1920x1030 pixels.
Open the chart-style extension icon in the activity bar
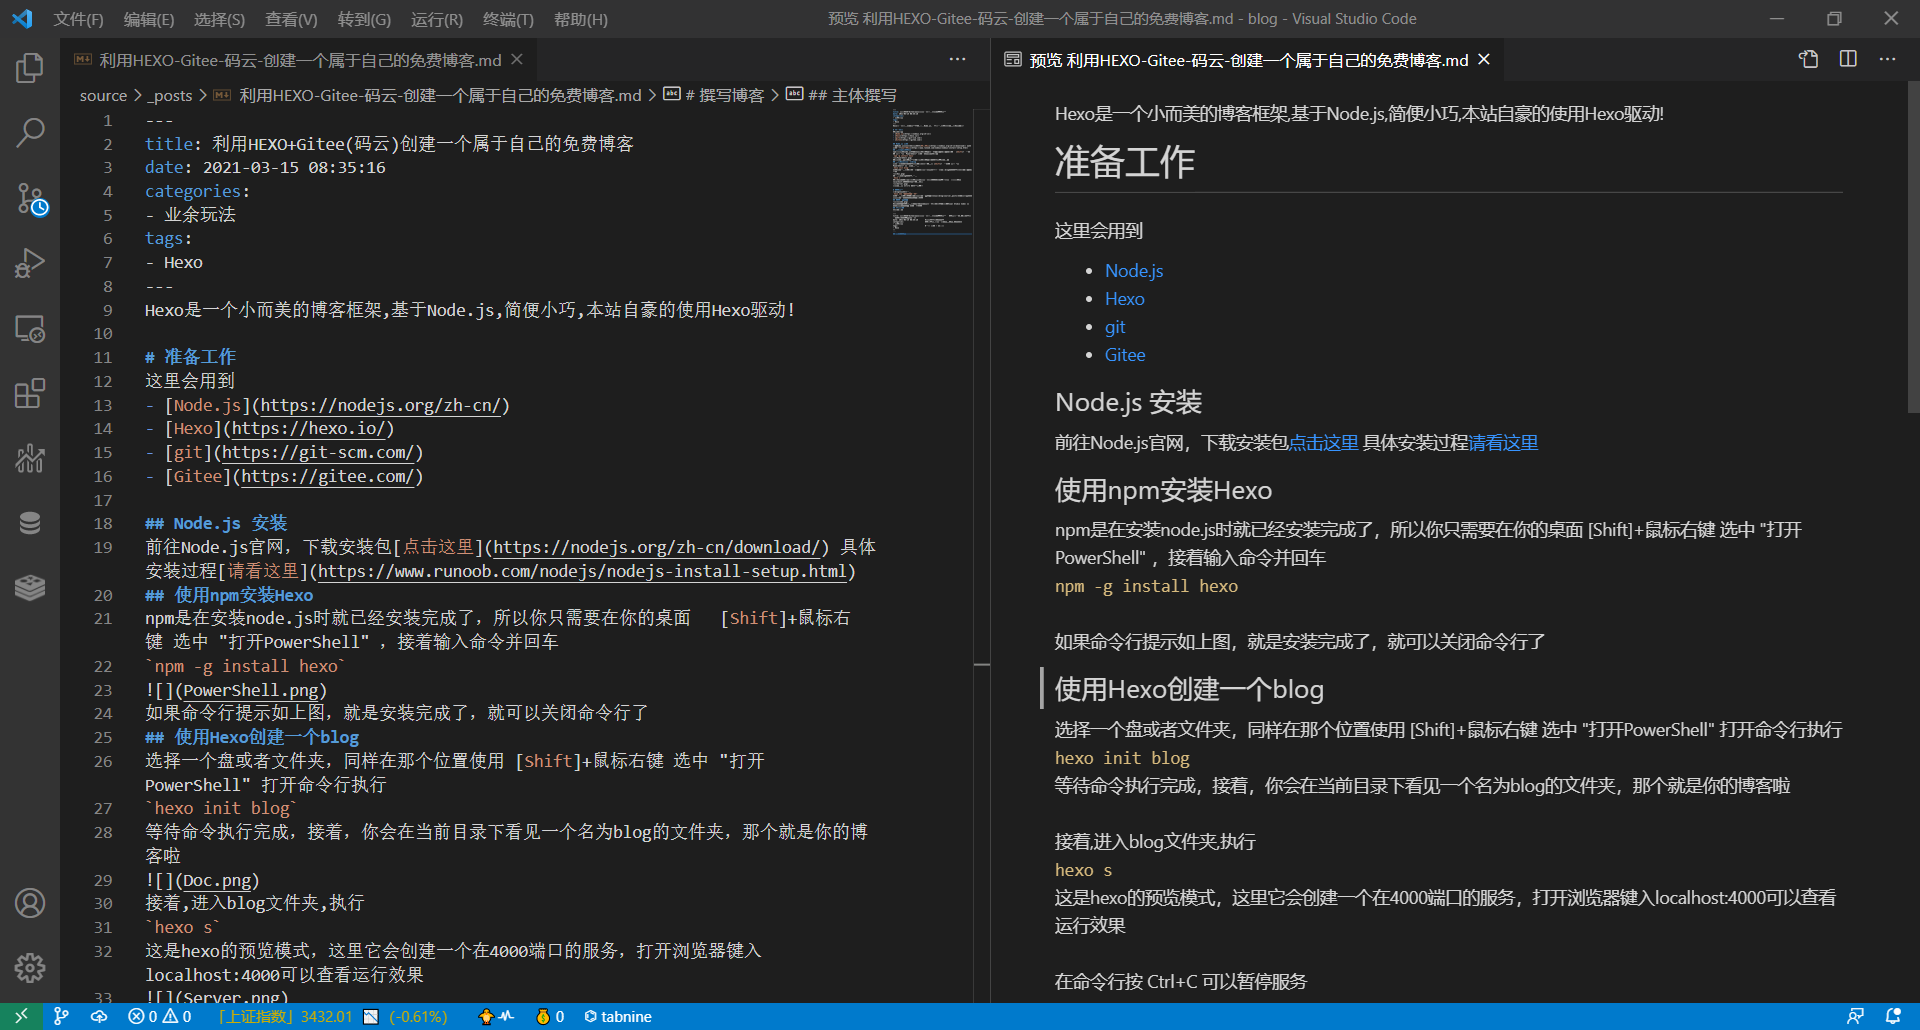30,458
